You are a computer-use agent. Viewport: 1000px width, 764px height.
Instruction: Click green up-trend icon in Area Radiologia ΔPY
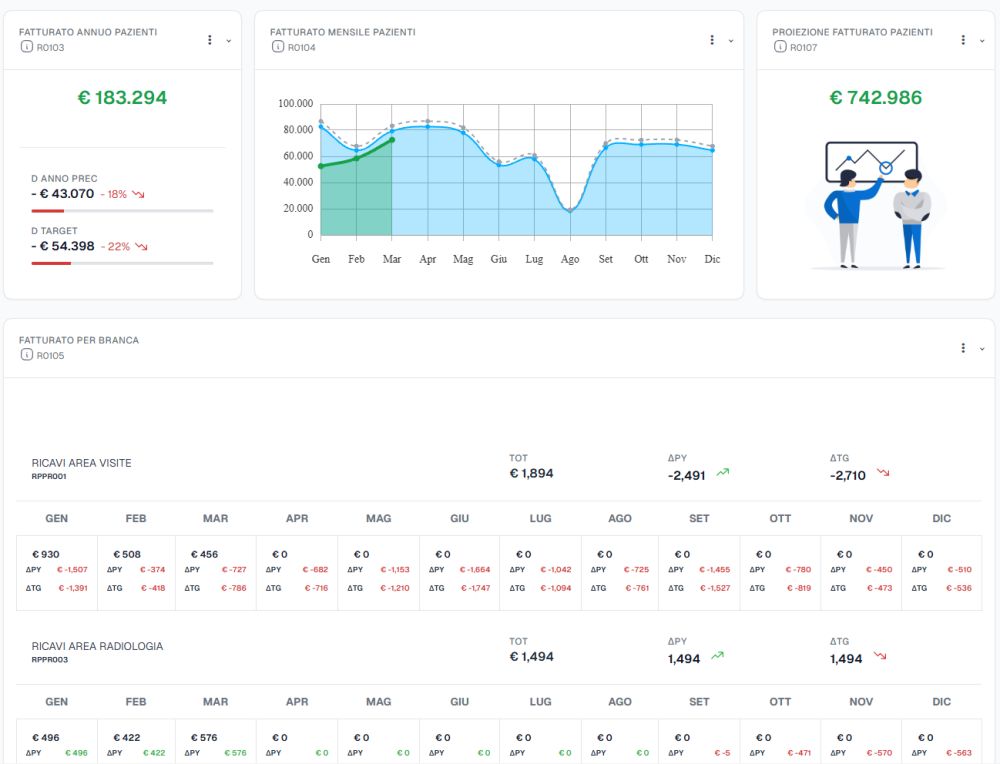(x=717, y=656)
